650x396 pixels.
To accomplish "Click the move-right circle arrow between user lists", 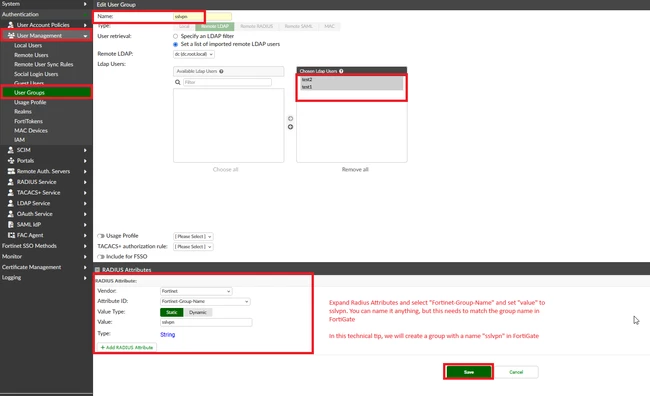I will 290,127.
